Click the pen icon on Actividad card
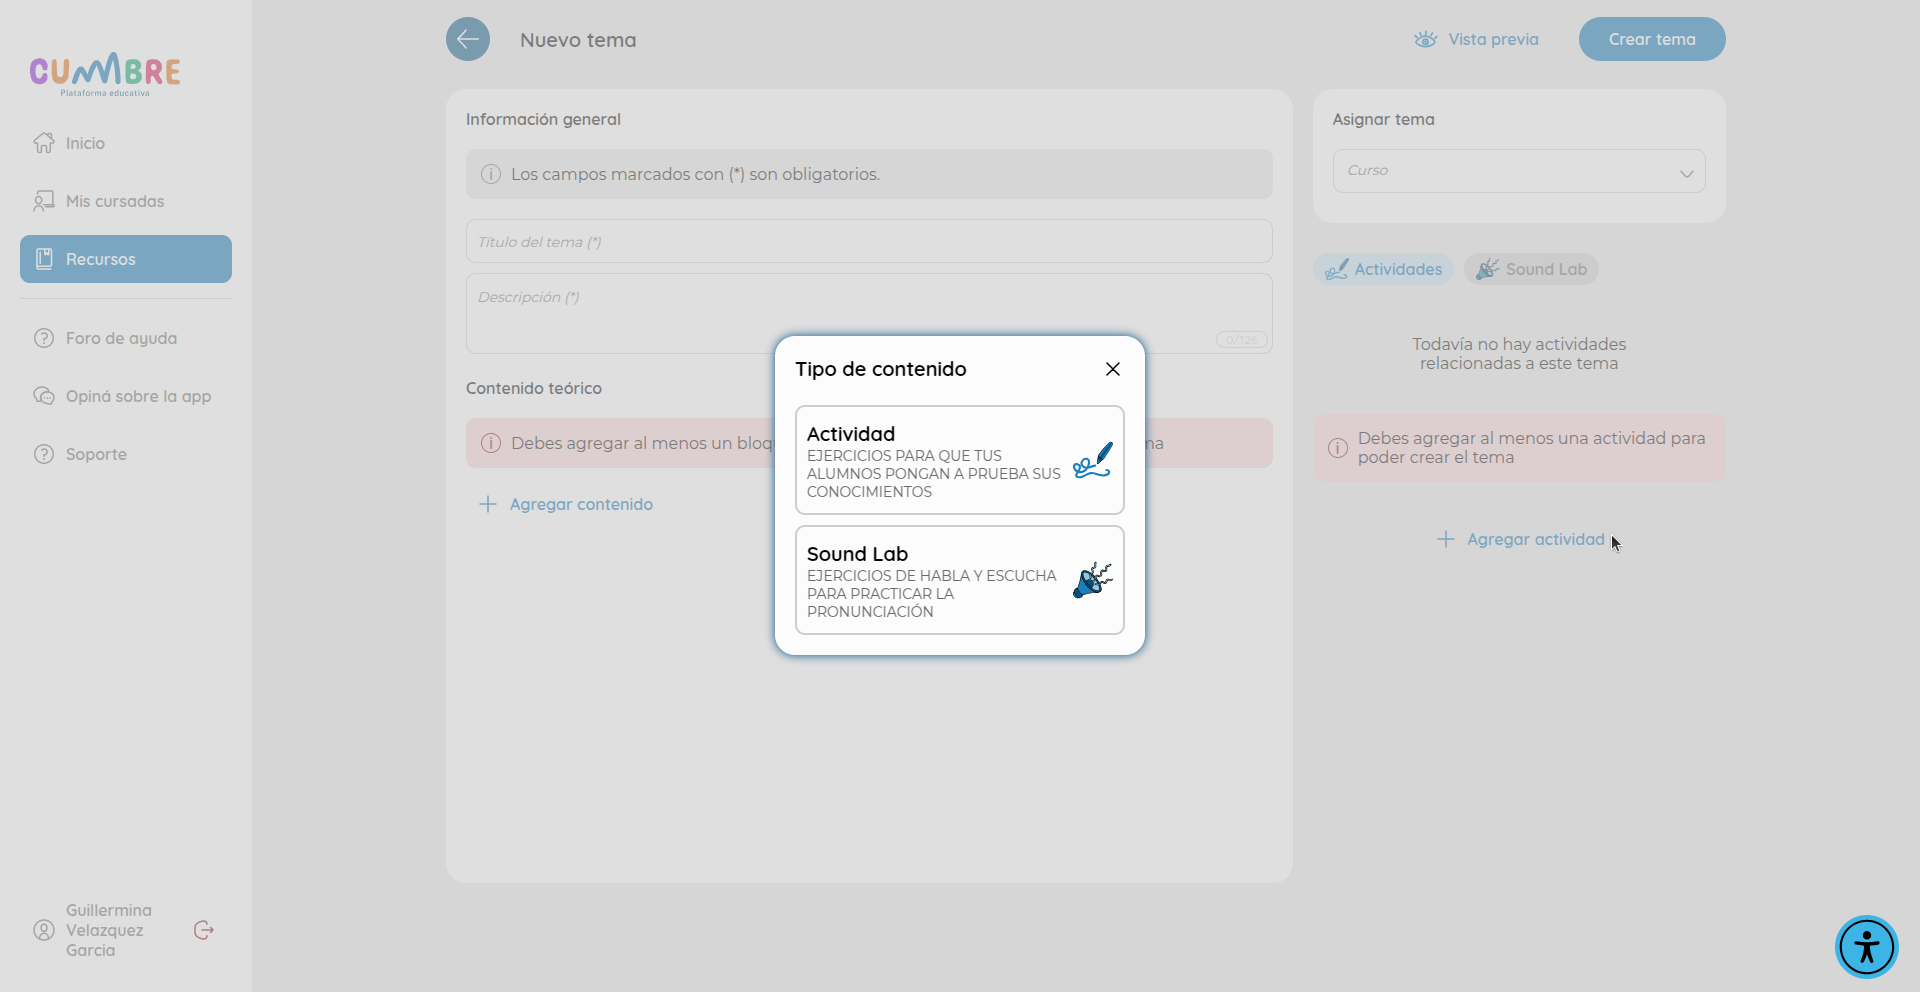The image size is (1920, 992). click(x=1092, y=460)
